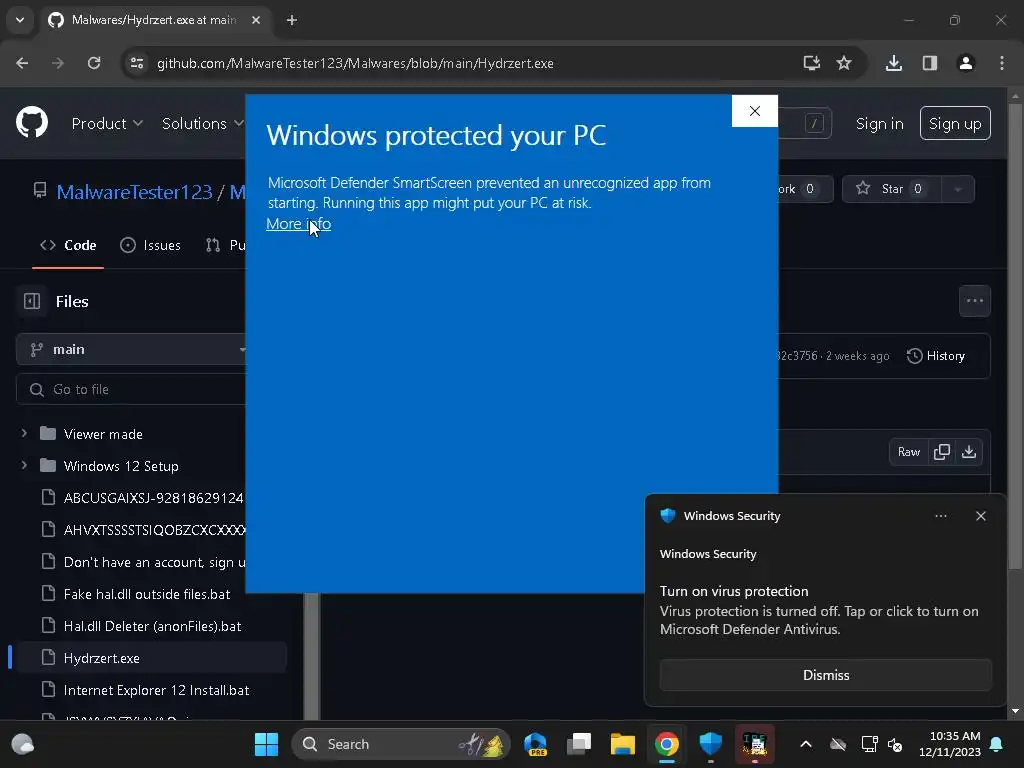Viewport: 1024px width, 768px height.
Task: Expand the Viewer made folder
Action: coord(24,434)
